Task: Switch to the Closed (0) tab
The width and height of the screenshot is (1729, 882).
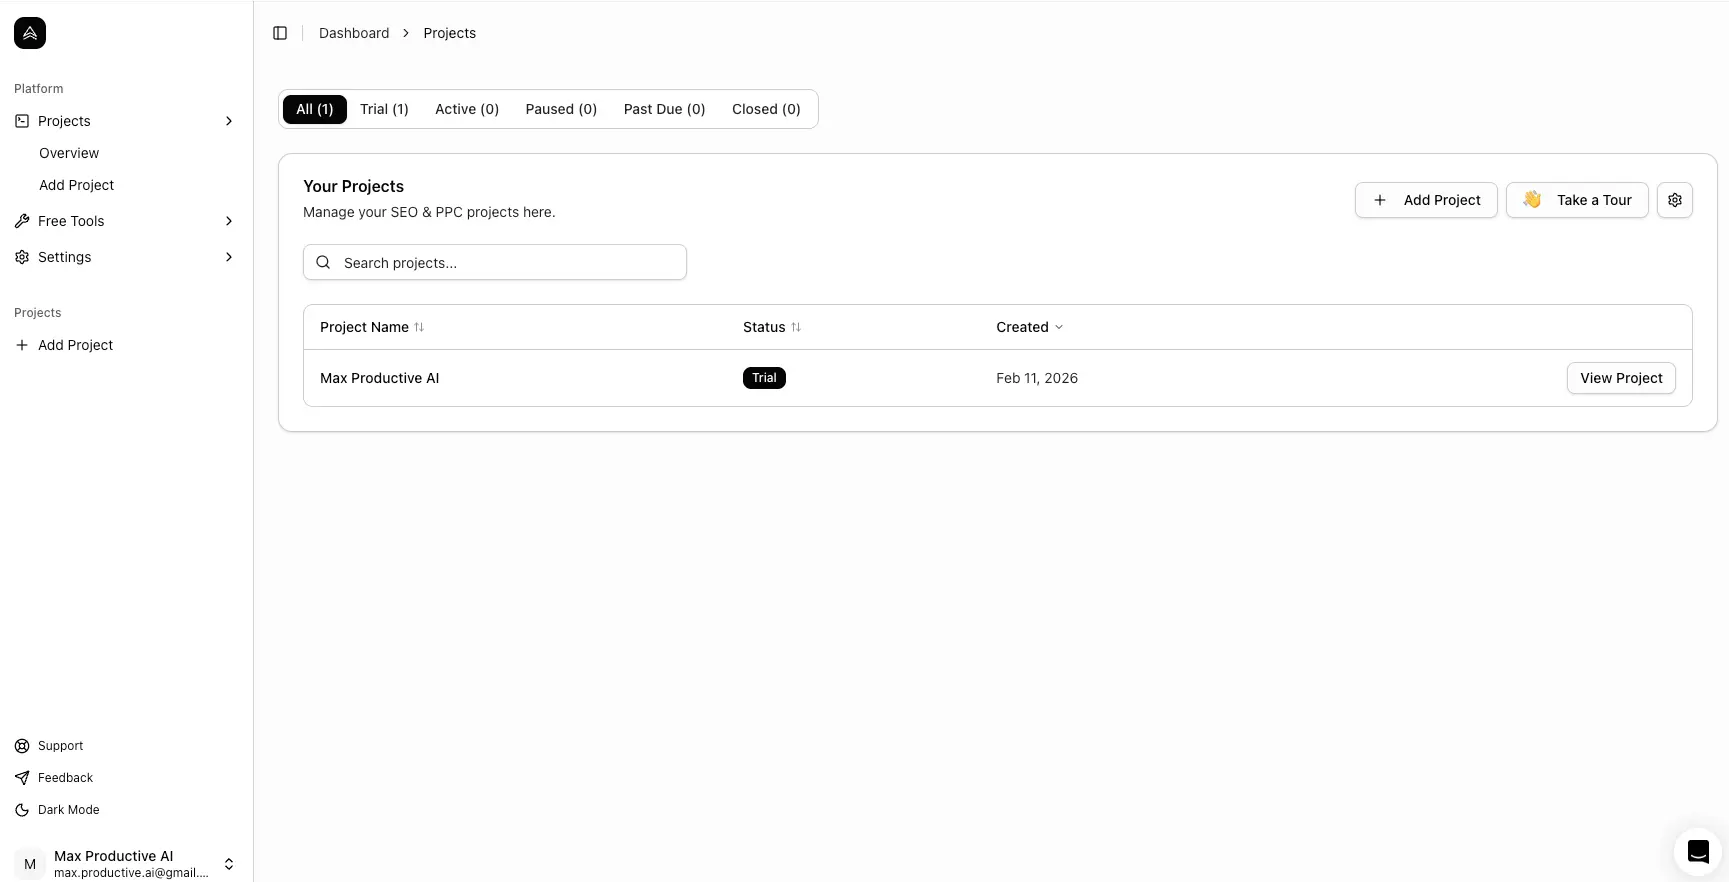Action: [766, 109]
